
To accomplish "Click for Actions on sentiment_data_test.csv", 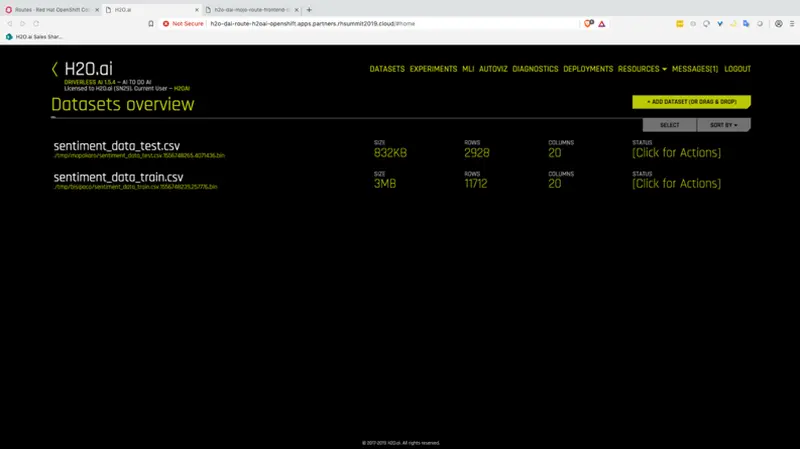I will [x=677, y=153].
